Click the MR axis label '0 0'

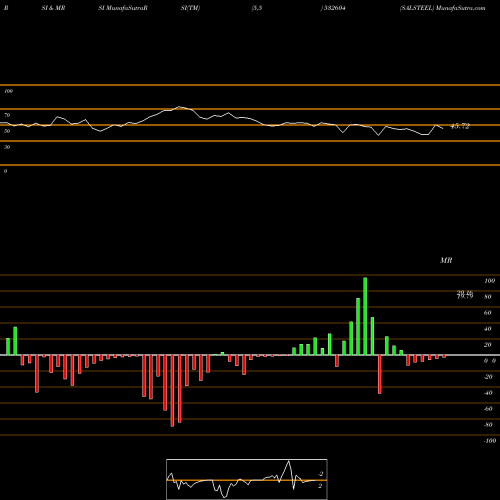490,361
